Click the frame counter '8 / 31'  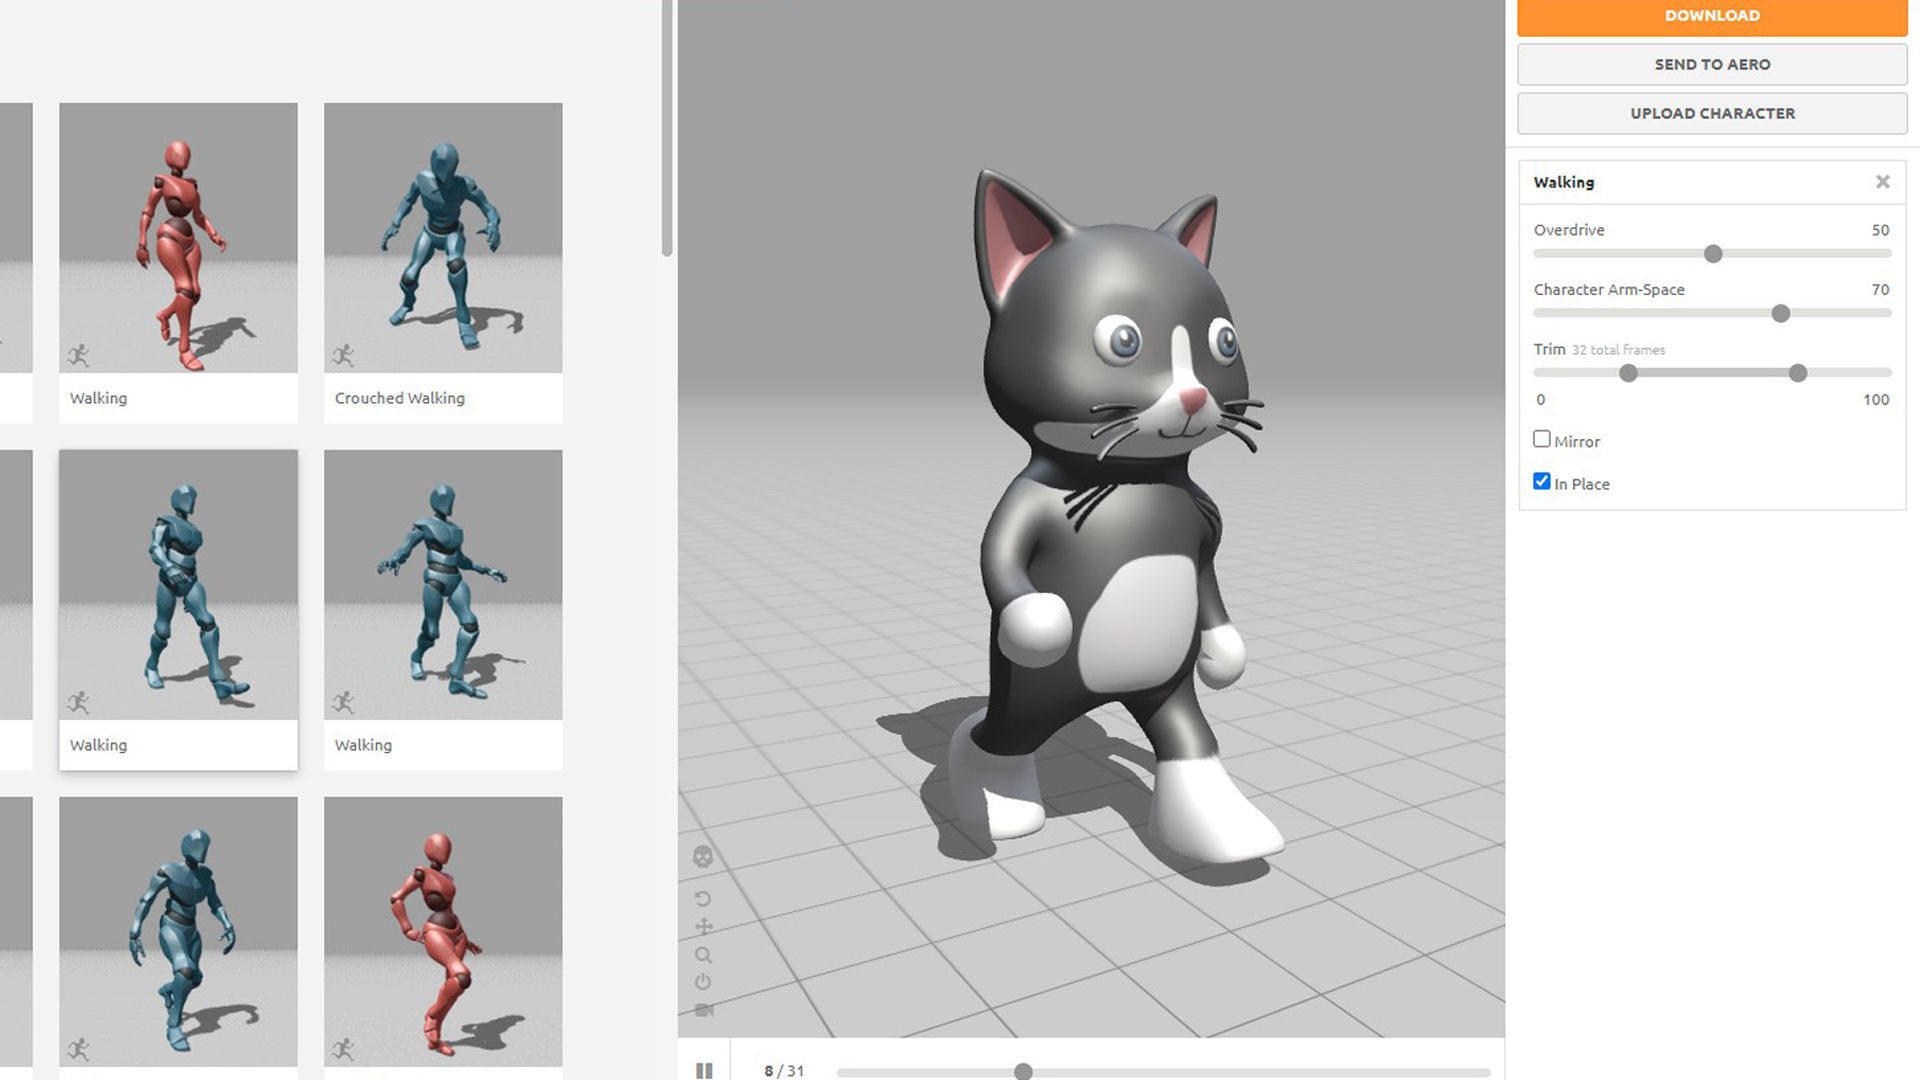coord(784,1071)
